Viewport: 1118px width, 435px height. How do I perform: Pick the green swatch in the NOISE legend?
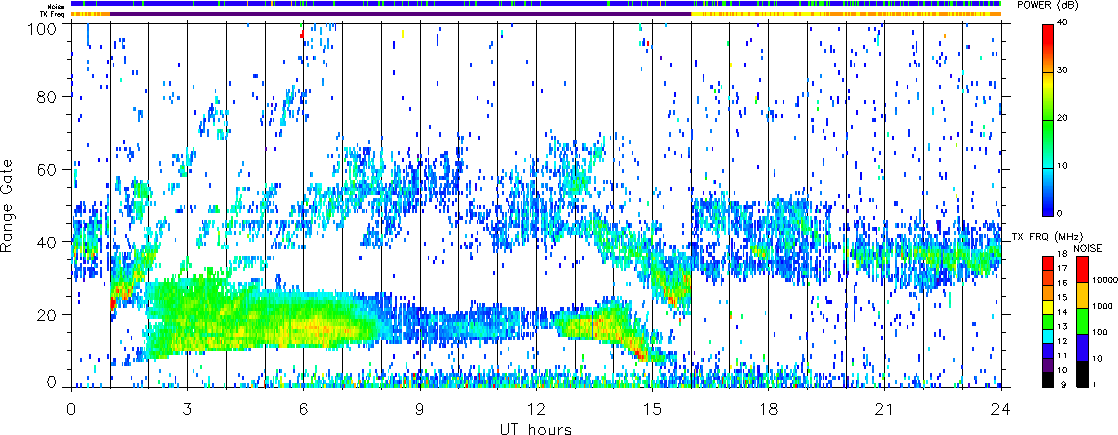coord(1083,322)
